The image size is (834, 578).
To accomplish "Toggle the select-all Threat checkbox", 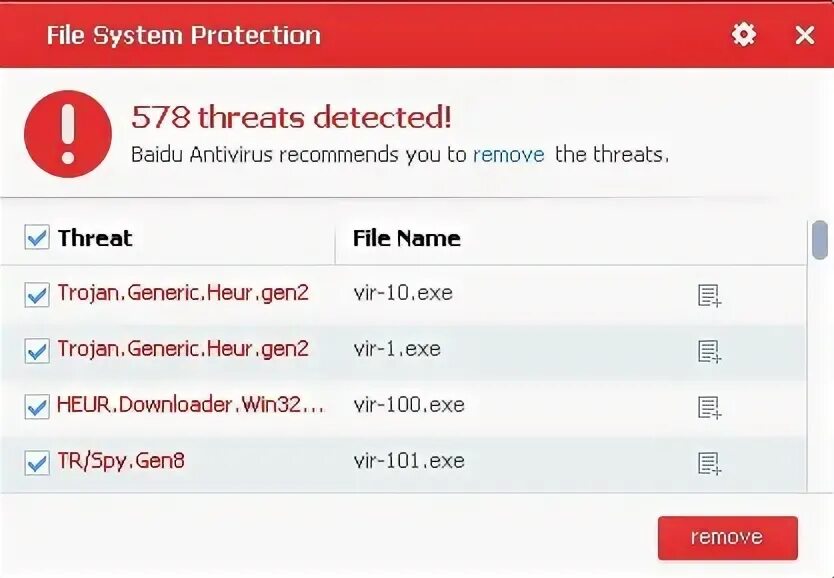I will tap(37, 238).
